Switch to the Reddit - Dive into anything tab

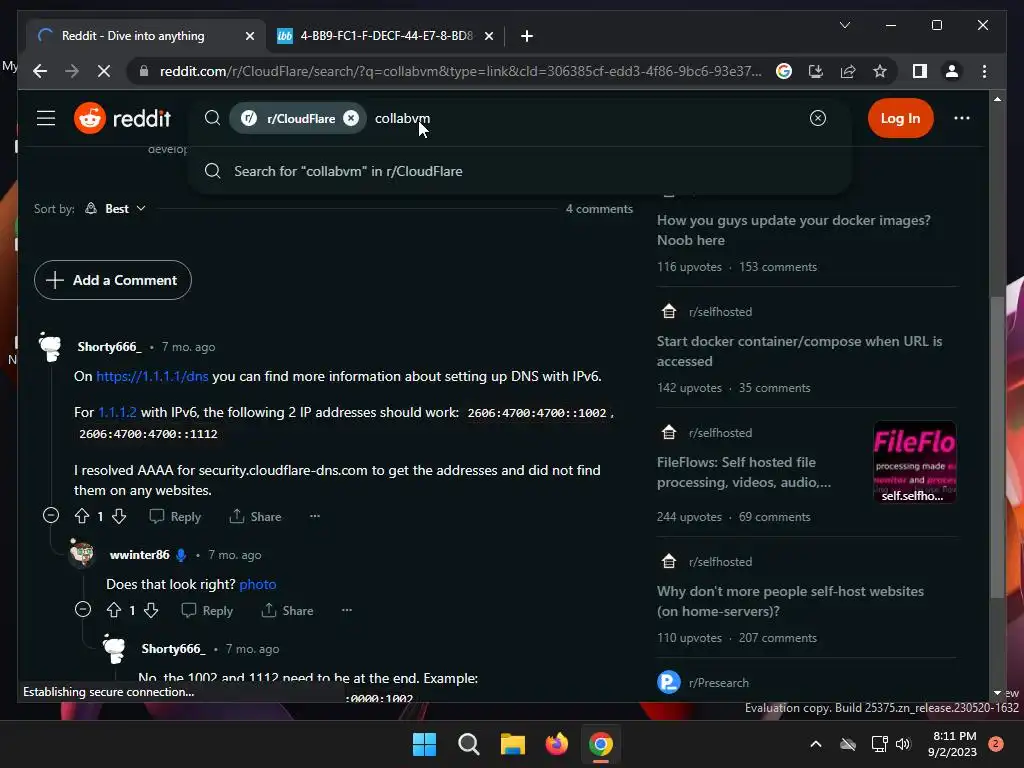(133, 36)
